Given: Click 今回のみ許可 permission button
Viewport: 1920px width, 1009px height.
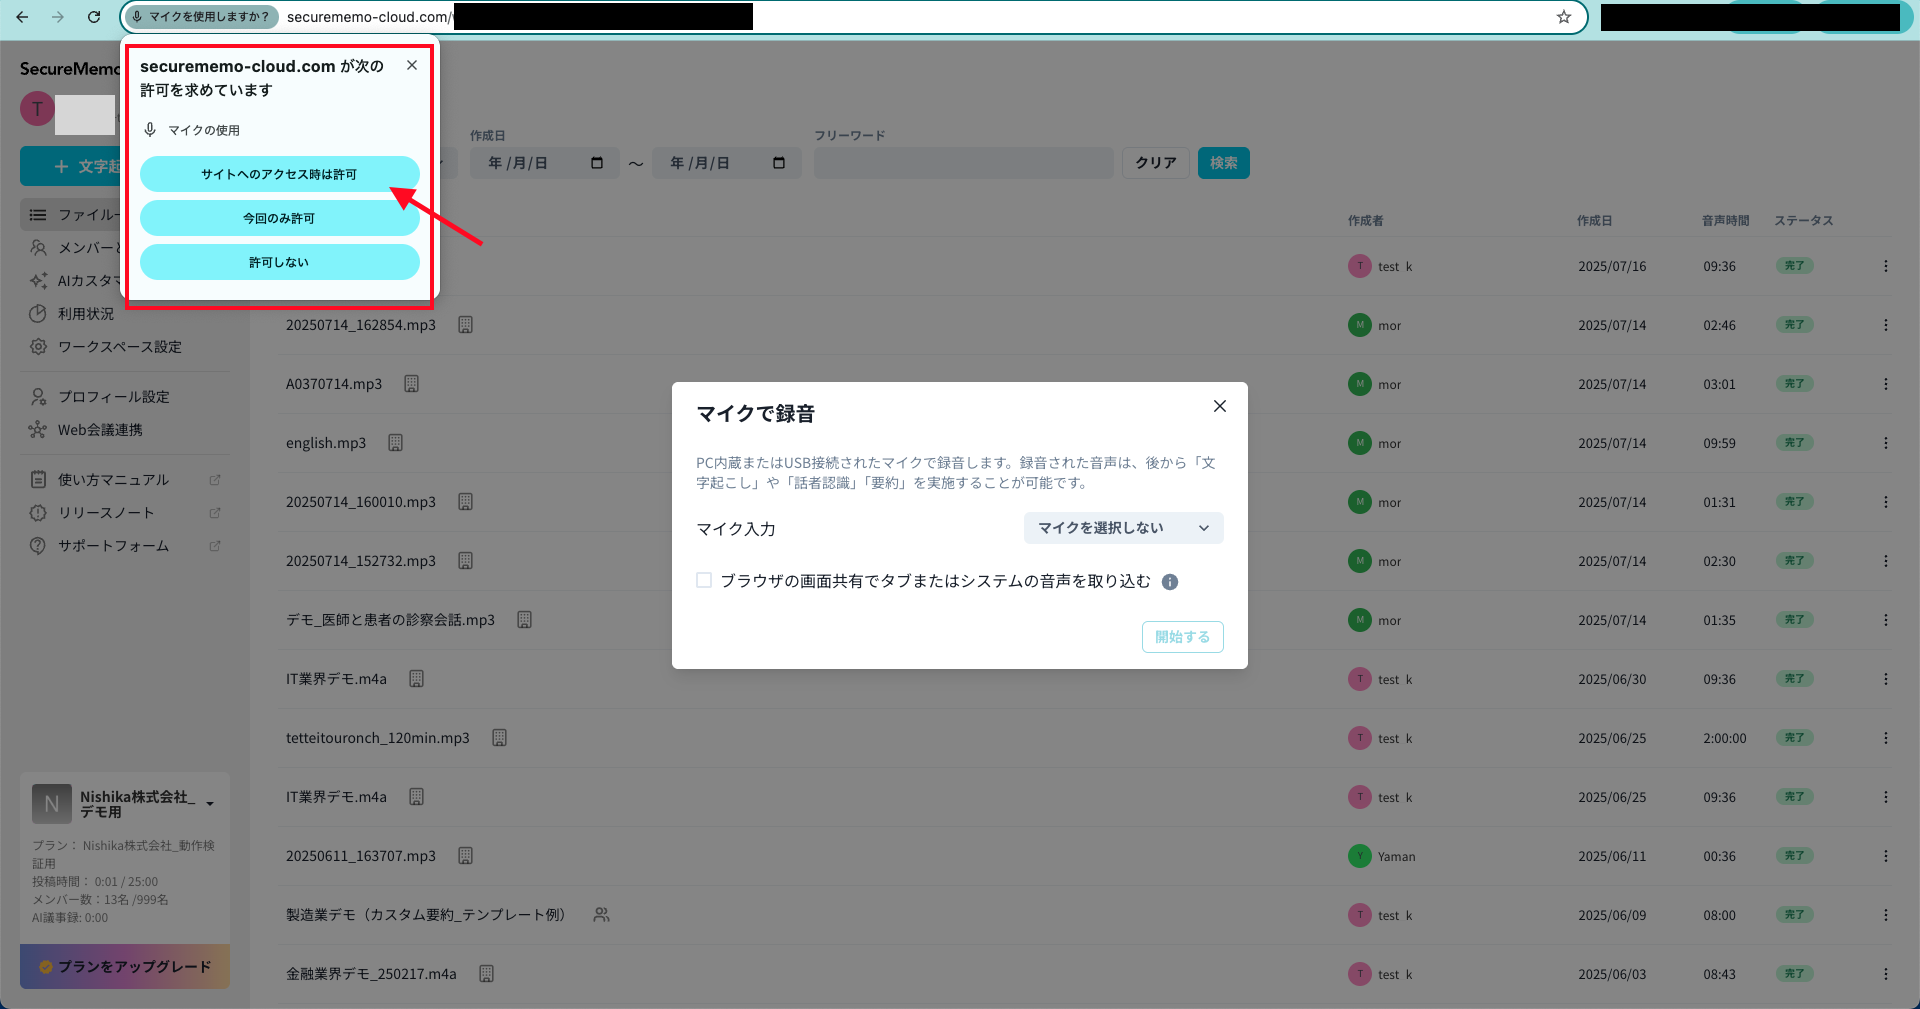Looking at the screenshot, I should point(279,218).
